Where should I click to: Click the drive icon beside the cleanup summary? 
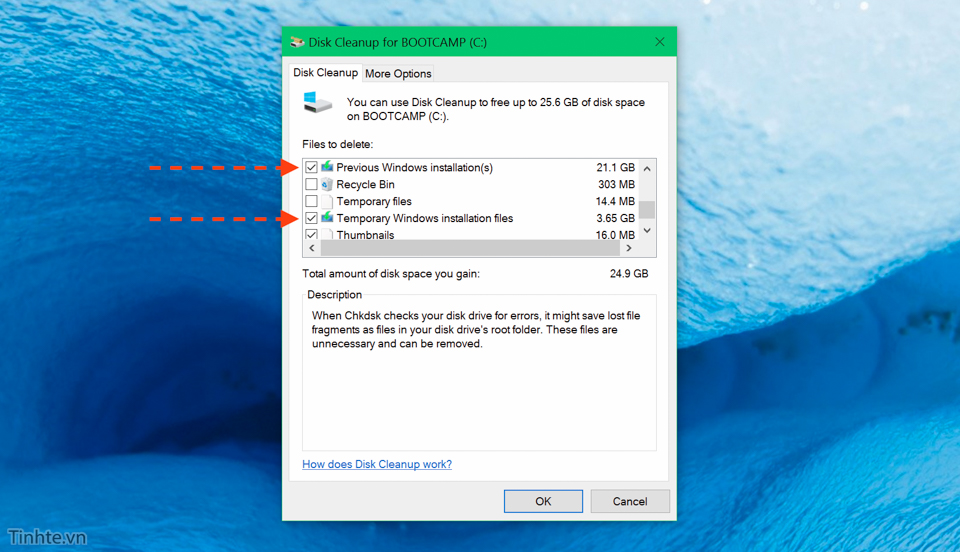pos(318,102)
